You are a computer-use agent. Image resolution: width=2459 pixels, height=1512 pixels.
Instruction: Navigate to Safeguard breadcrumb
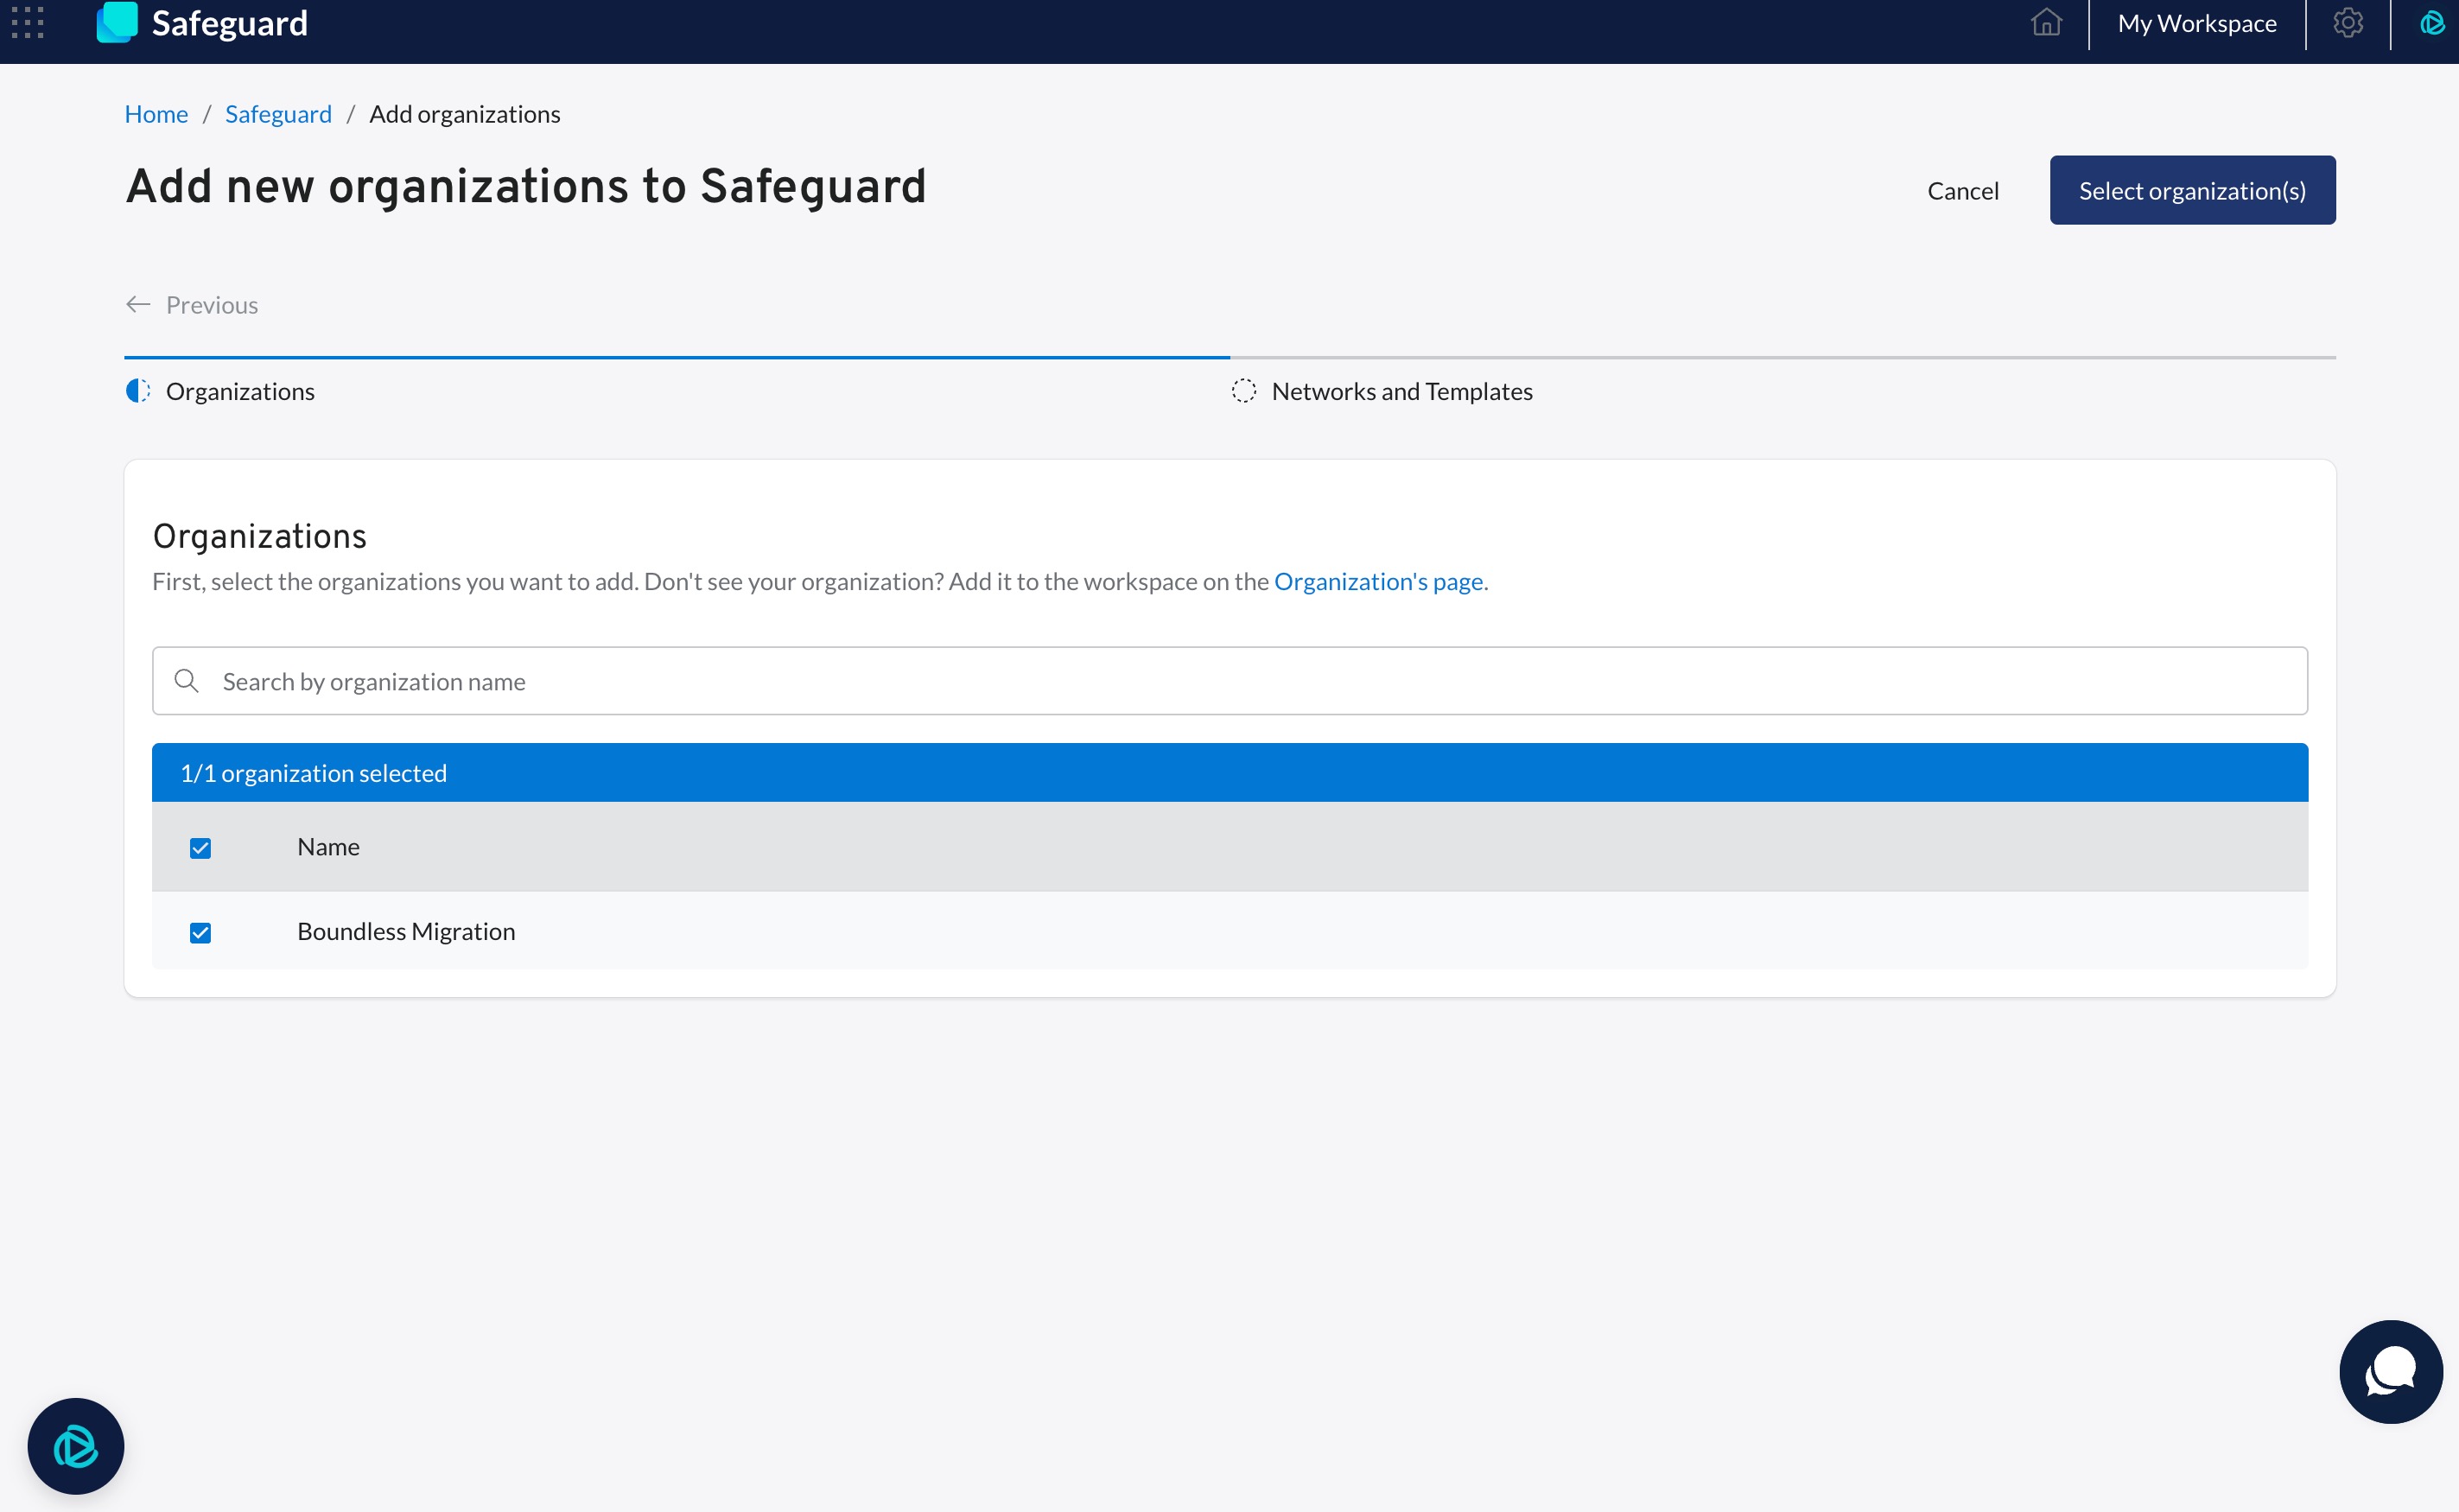278,114
